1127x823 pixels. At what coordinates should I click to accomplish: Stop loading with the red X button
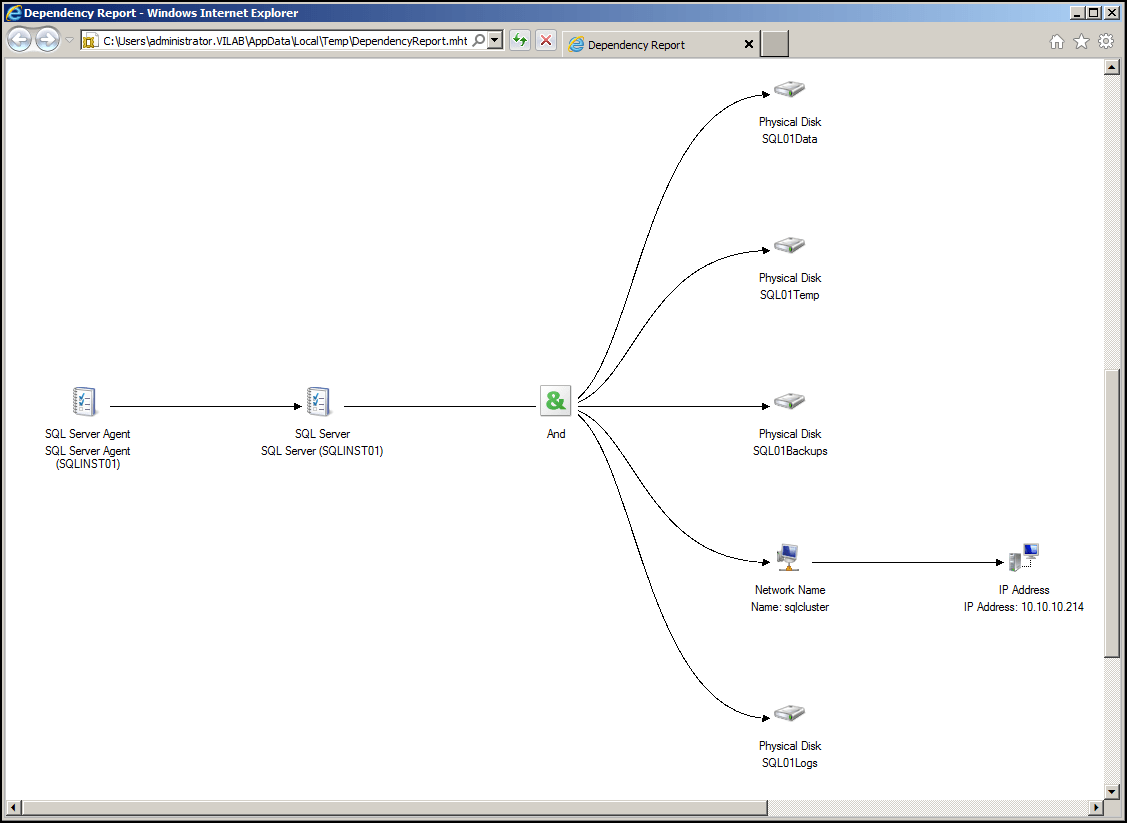tap(546, 40)
